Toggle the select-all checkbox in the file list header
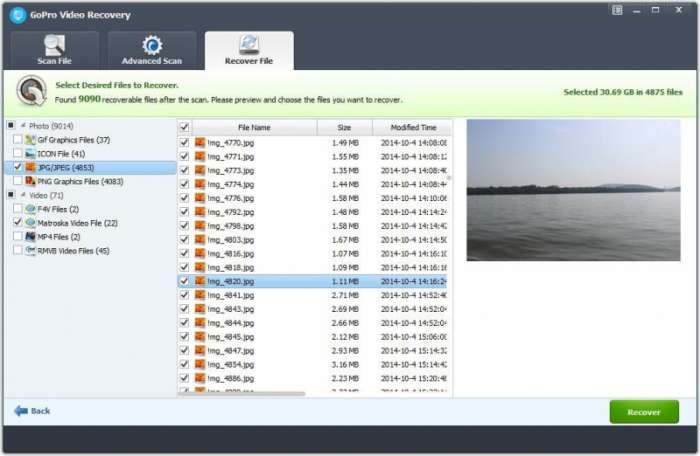Screen dimensions: 700x456 (183, 128)
